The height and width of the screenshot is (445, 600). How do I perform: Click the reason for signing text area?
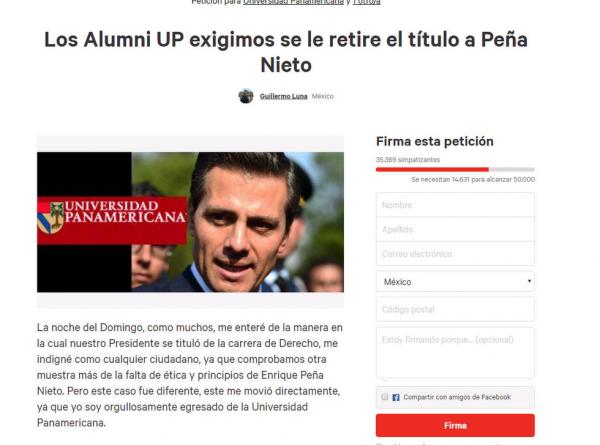(x=455, y=350)
